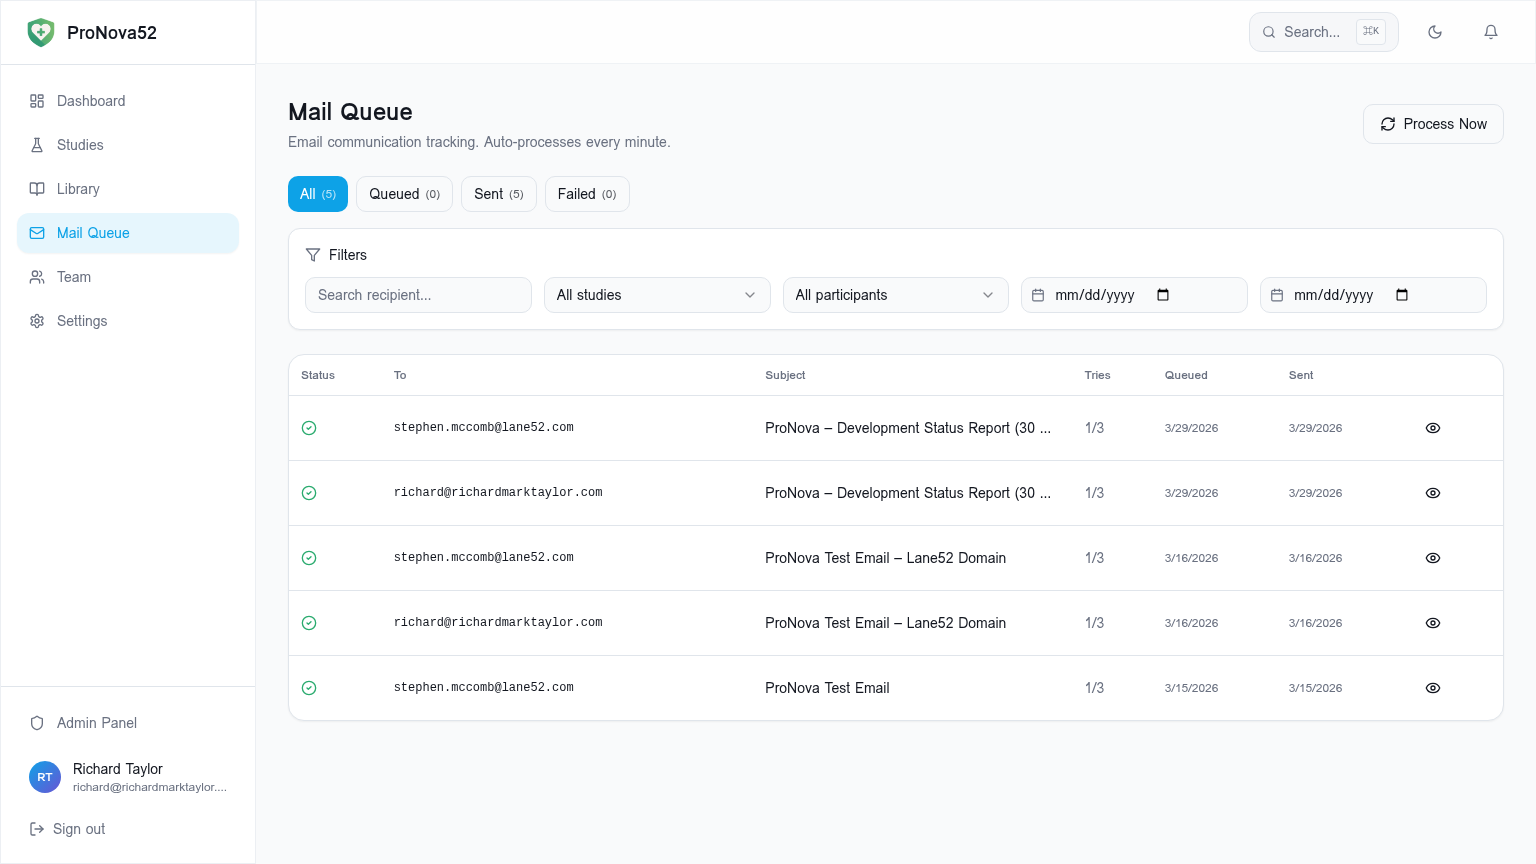Open Studies in sidebar

(x=128, y=145)
